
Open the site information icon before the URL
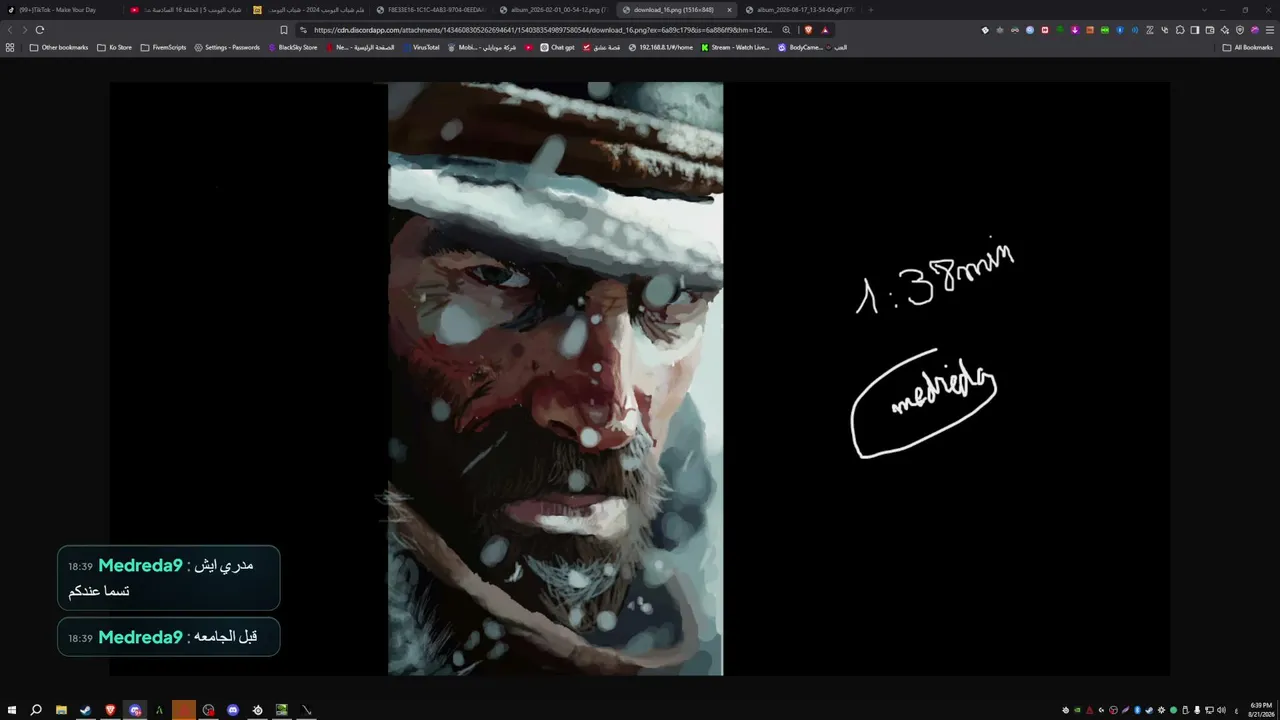[302, 30]
